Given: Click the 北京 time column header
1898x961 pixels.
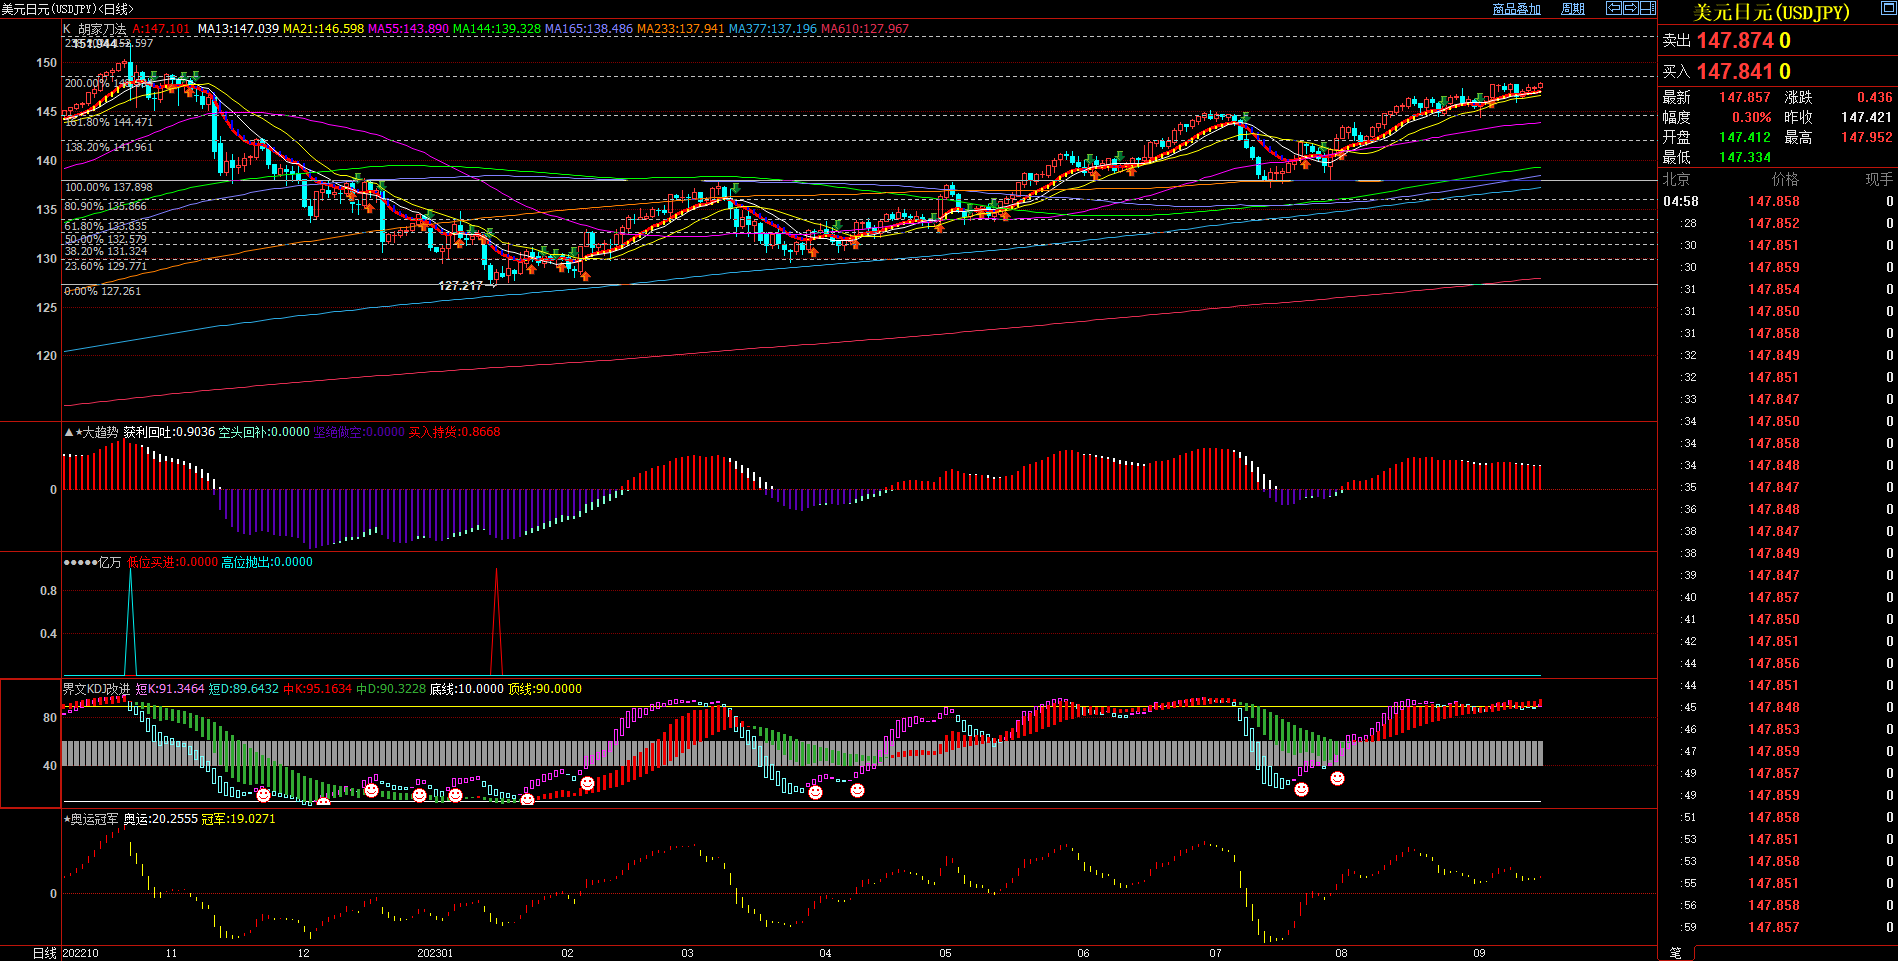Looking at the screenshot, I should coord(1676,179).
